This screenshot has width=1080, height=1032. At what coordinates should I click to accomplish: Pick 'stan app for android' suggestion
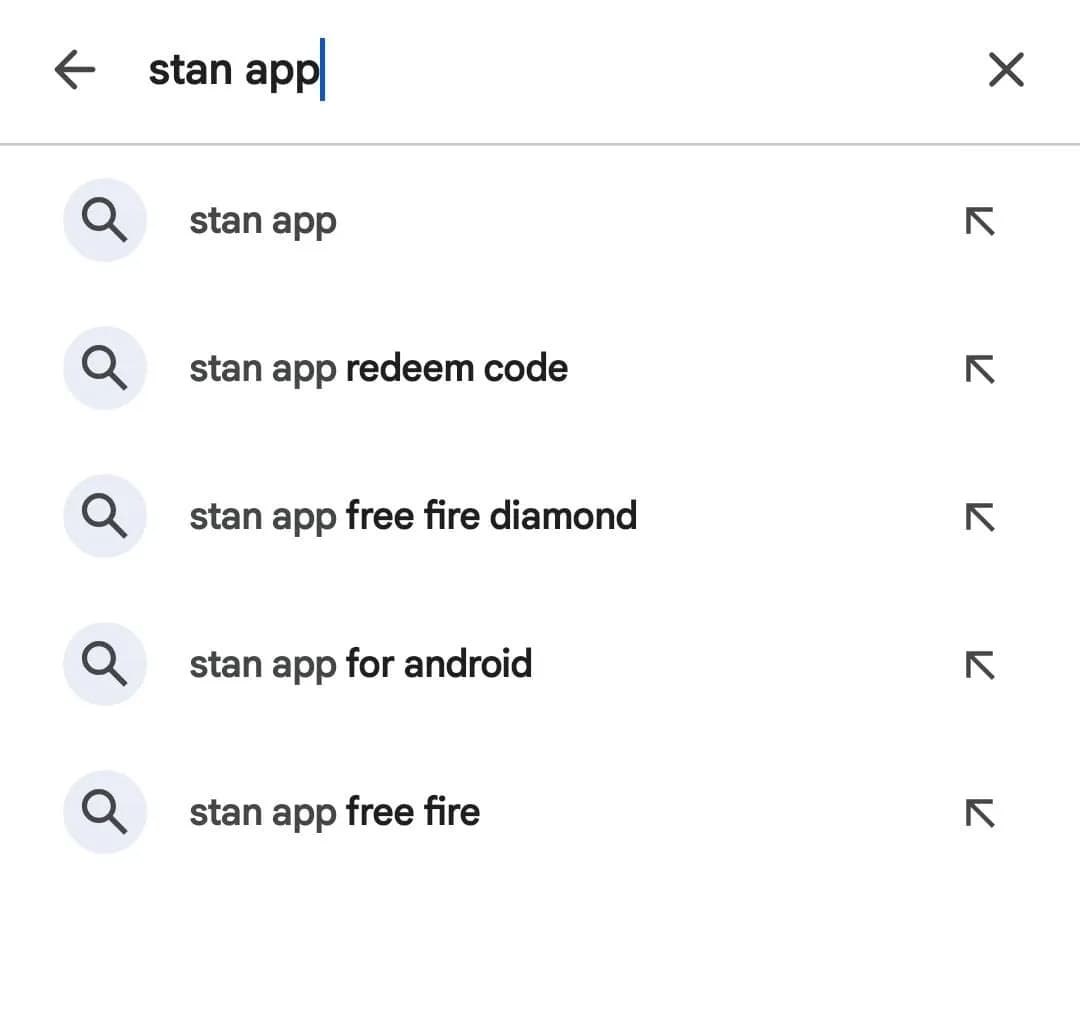point(360,665)
